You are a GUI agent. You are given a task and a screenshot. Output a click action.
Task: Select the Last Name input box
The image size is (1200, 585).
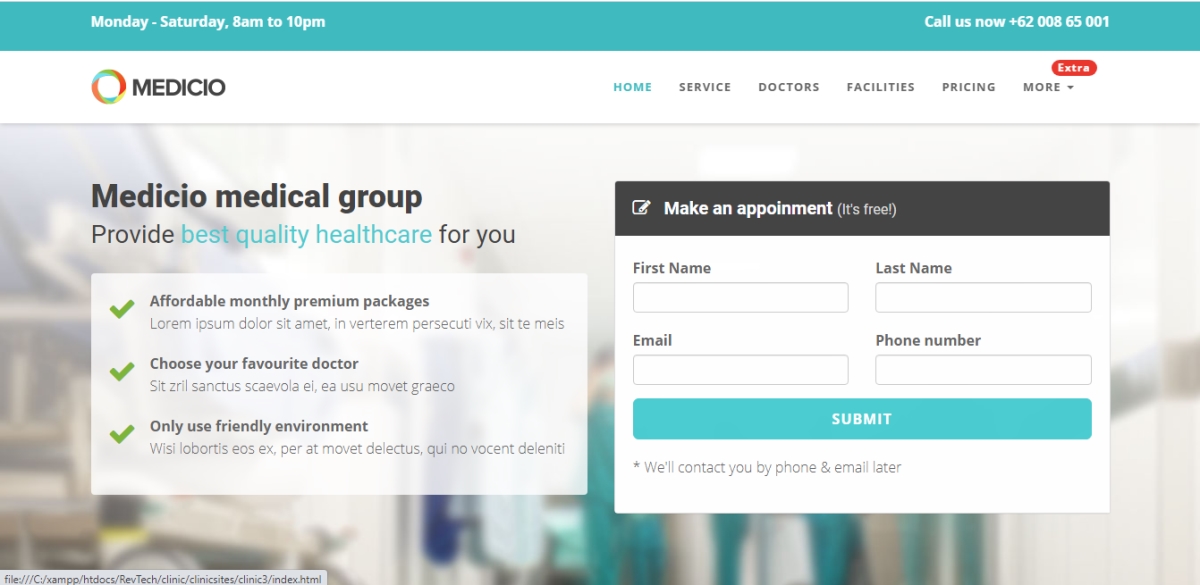point(984,298)
